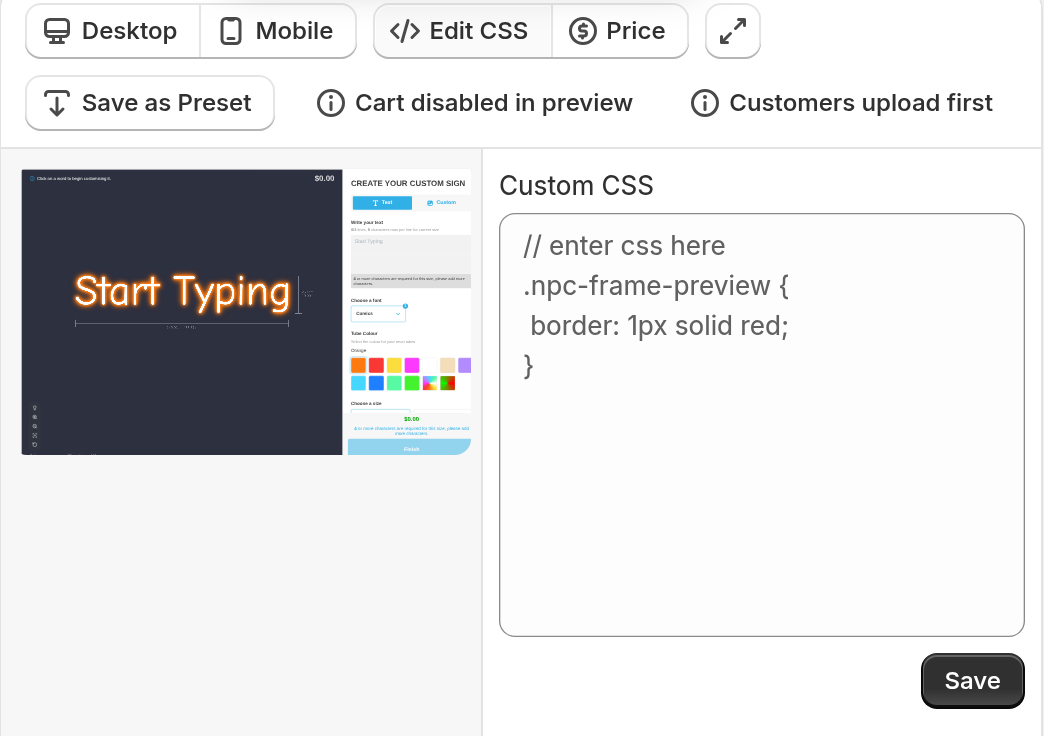Pick the cyan tube colour swatch
The image size is (1044, 736).
pyautogui.click(x=358, y=383)
